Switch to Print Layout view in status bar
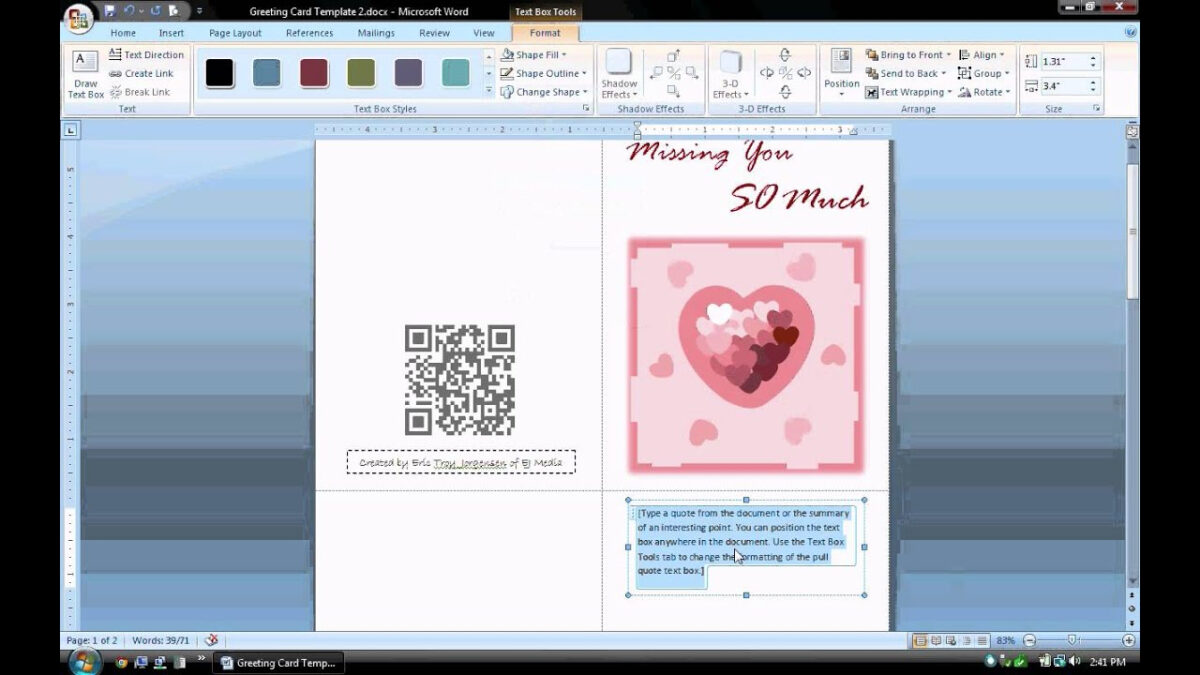 919,640
